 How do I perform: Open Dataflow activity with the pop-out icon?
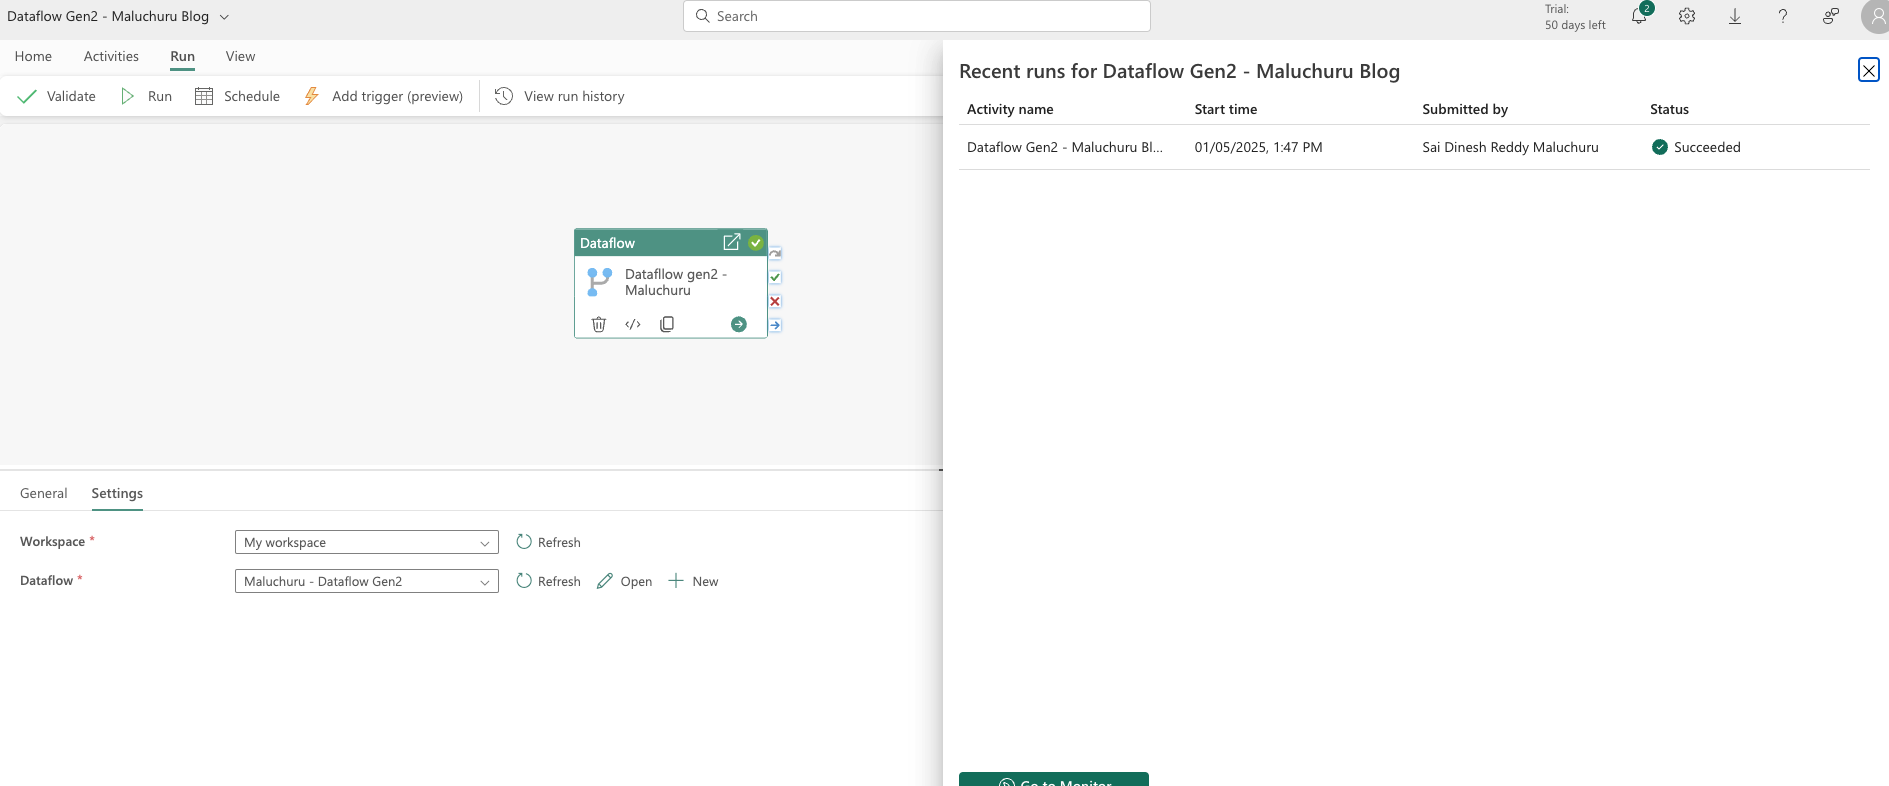tap(732, 242)
